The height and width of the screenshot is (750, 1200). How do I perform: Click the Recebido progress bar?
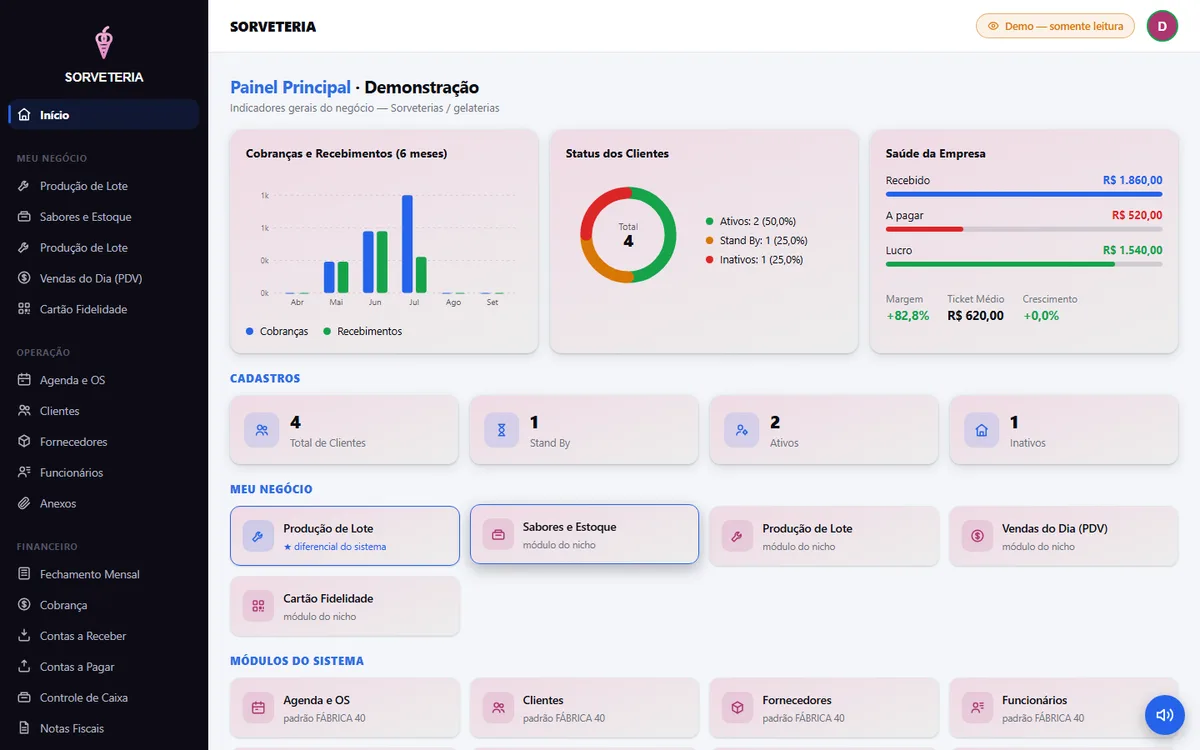click(x=1024, y=194)
